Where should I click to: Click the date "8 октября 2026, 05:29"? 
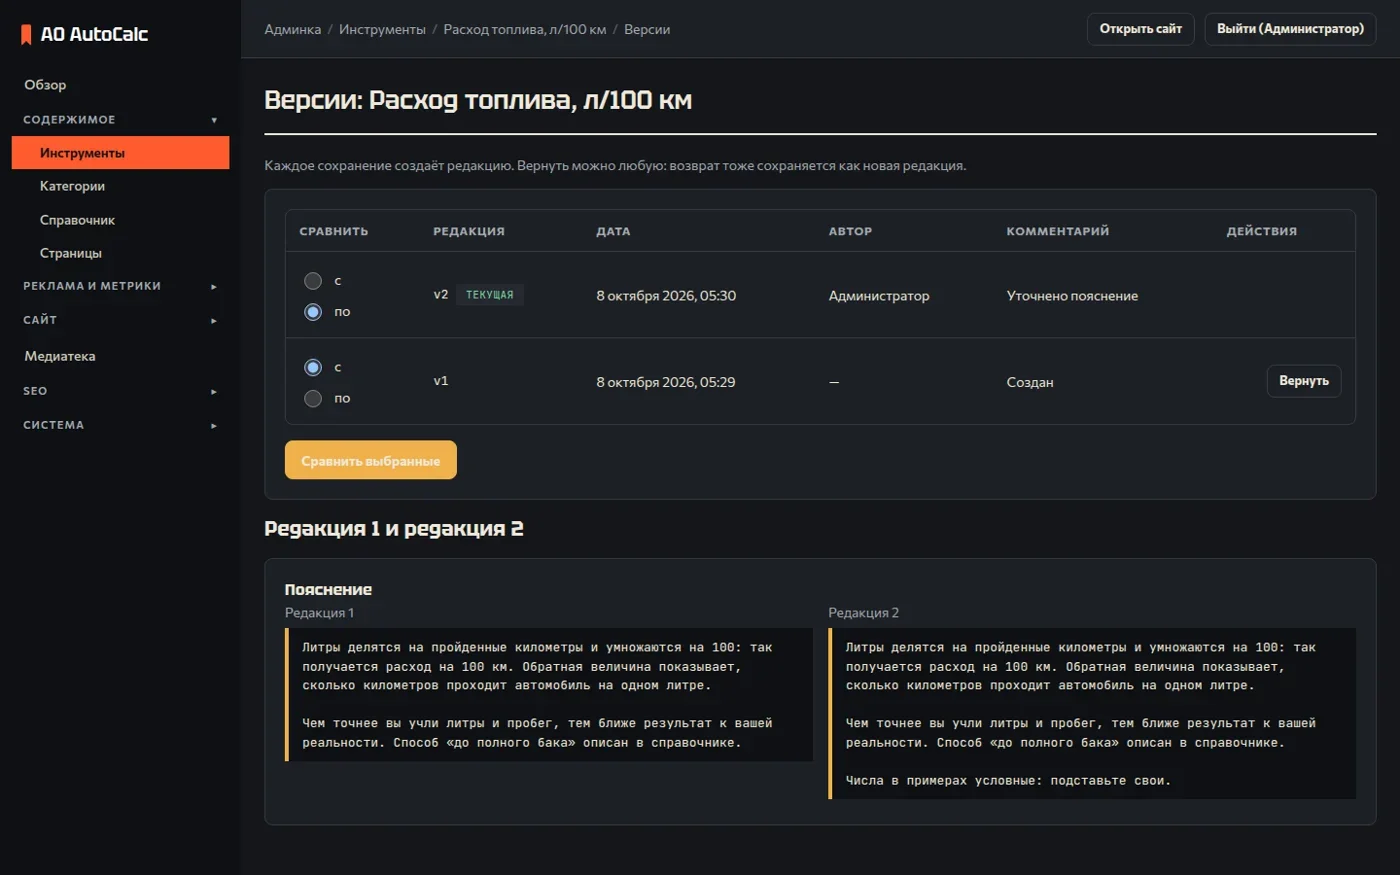666,382
